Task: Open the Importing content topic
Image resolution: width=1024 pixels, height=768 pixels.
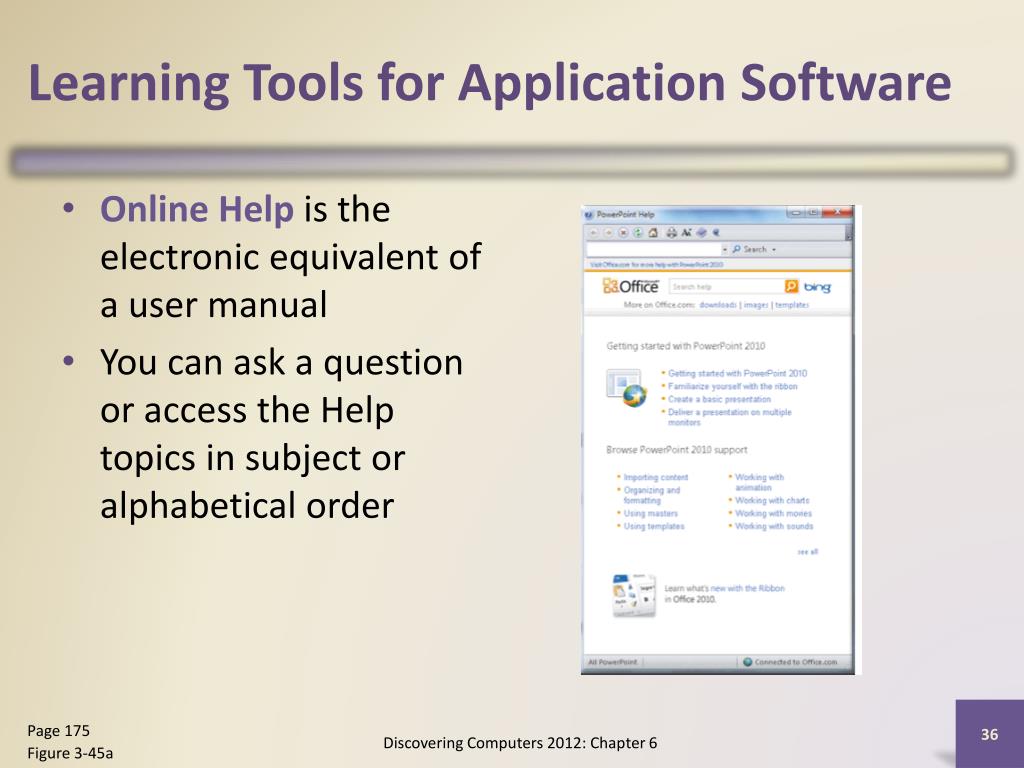Action: (656, 477)
